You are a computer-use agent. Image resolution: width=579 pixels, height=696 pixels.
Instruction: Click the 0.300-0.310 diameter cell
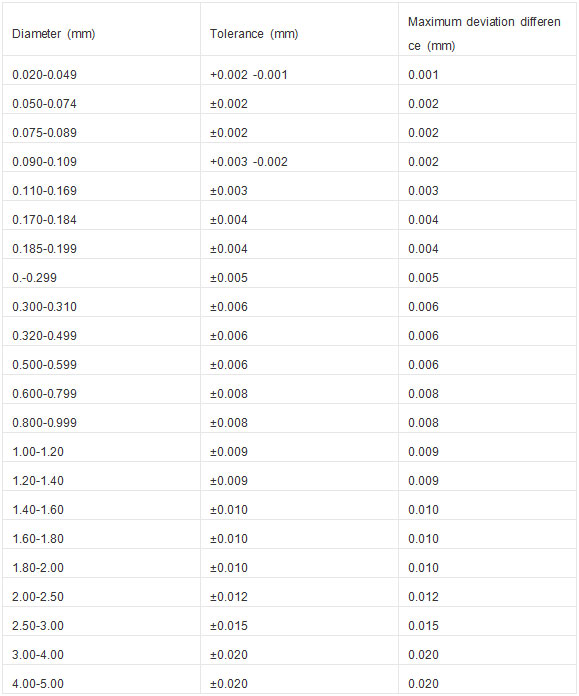point(44,307)
